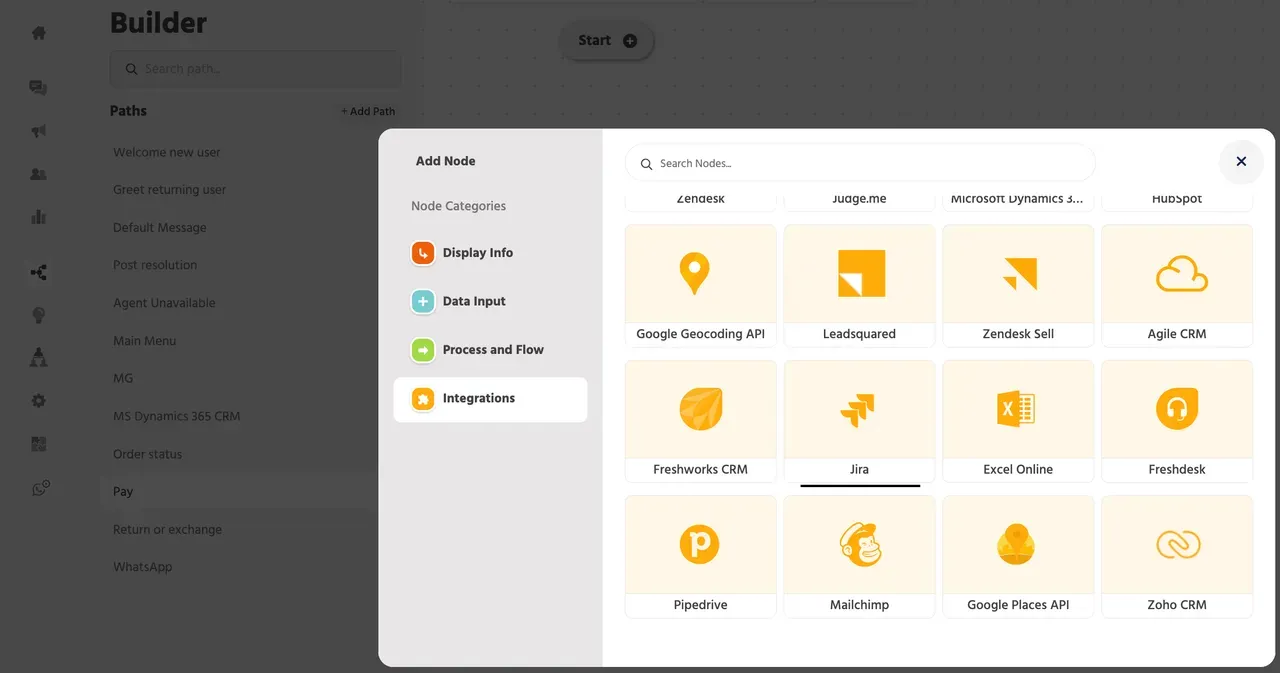The height and width of the screenshot is (673, 1280).
Task: Click the lightbulb sidebar icon
Action: point(38,315)
